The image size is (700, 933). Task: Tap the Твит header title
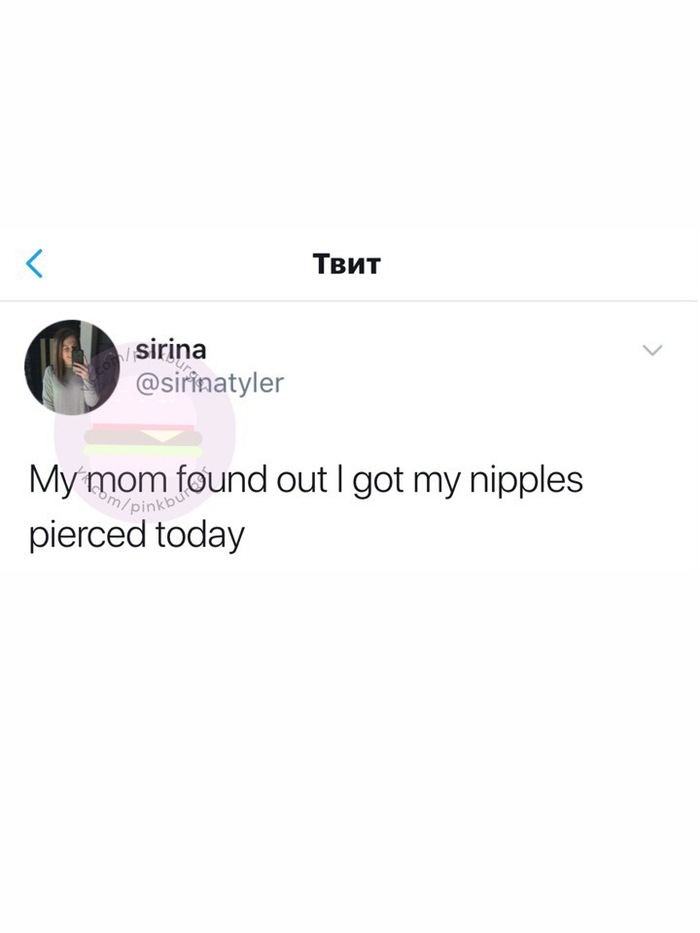pyautogui.click(x=346, y=264)
